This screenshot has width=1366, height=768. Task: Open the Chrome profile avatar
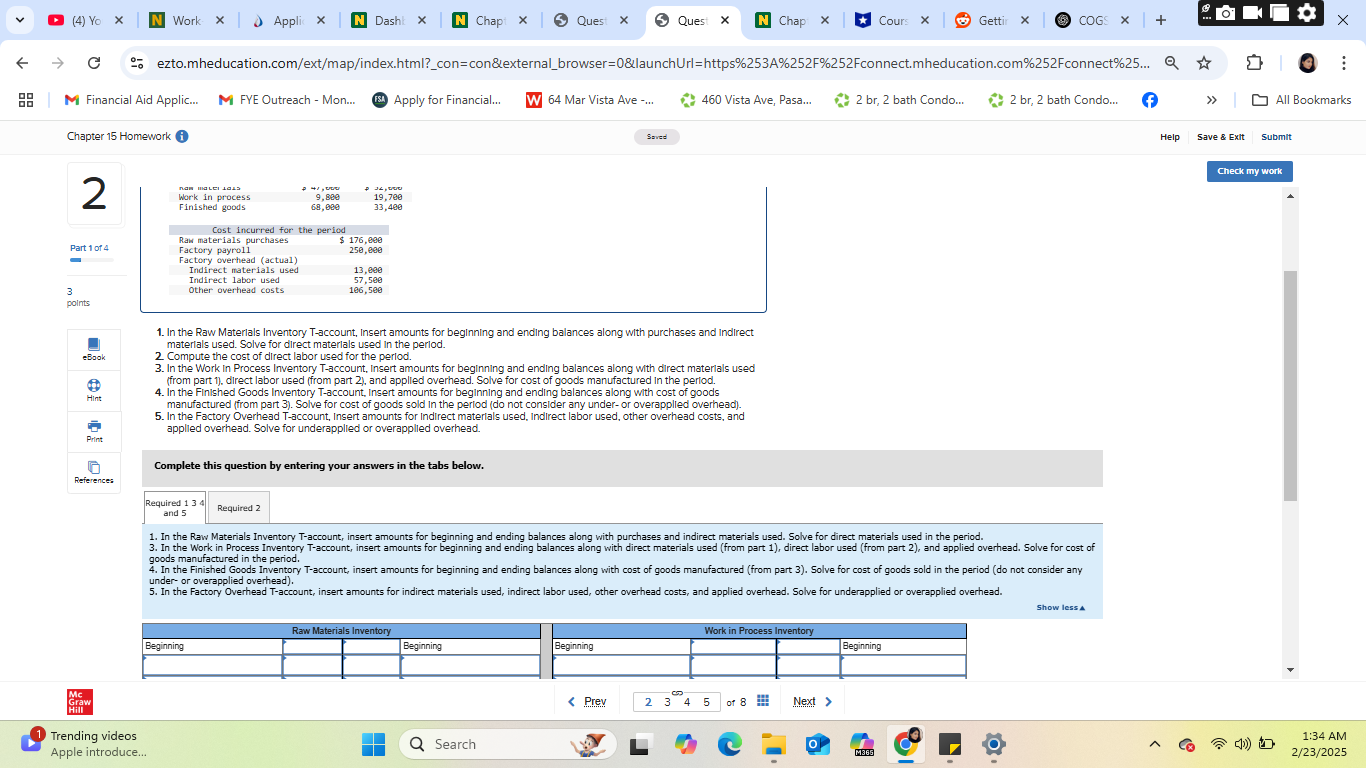point(1308,63)
